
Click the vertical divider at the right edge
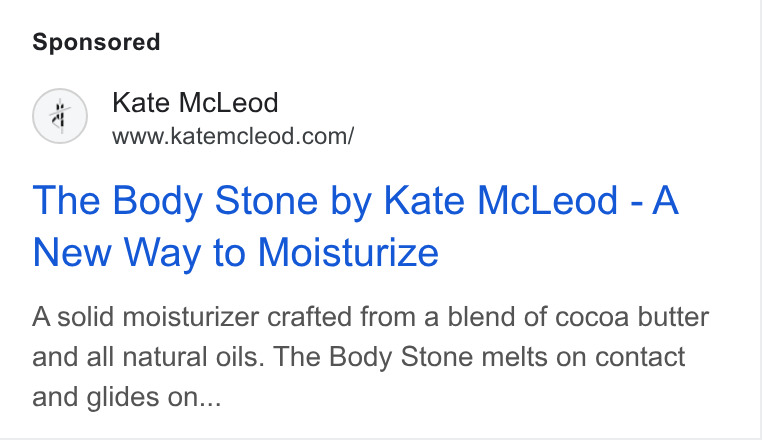coord(759,220)
